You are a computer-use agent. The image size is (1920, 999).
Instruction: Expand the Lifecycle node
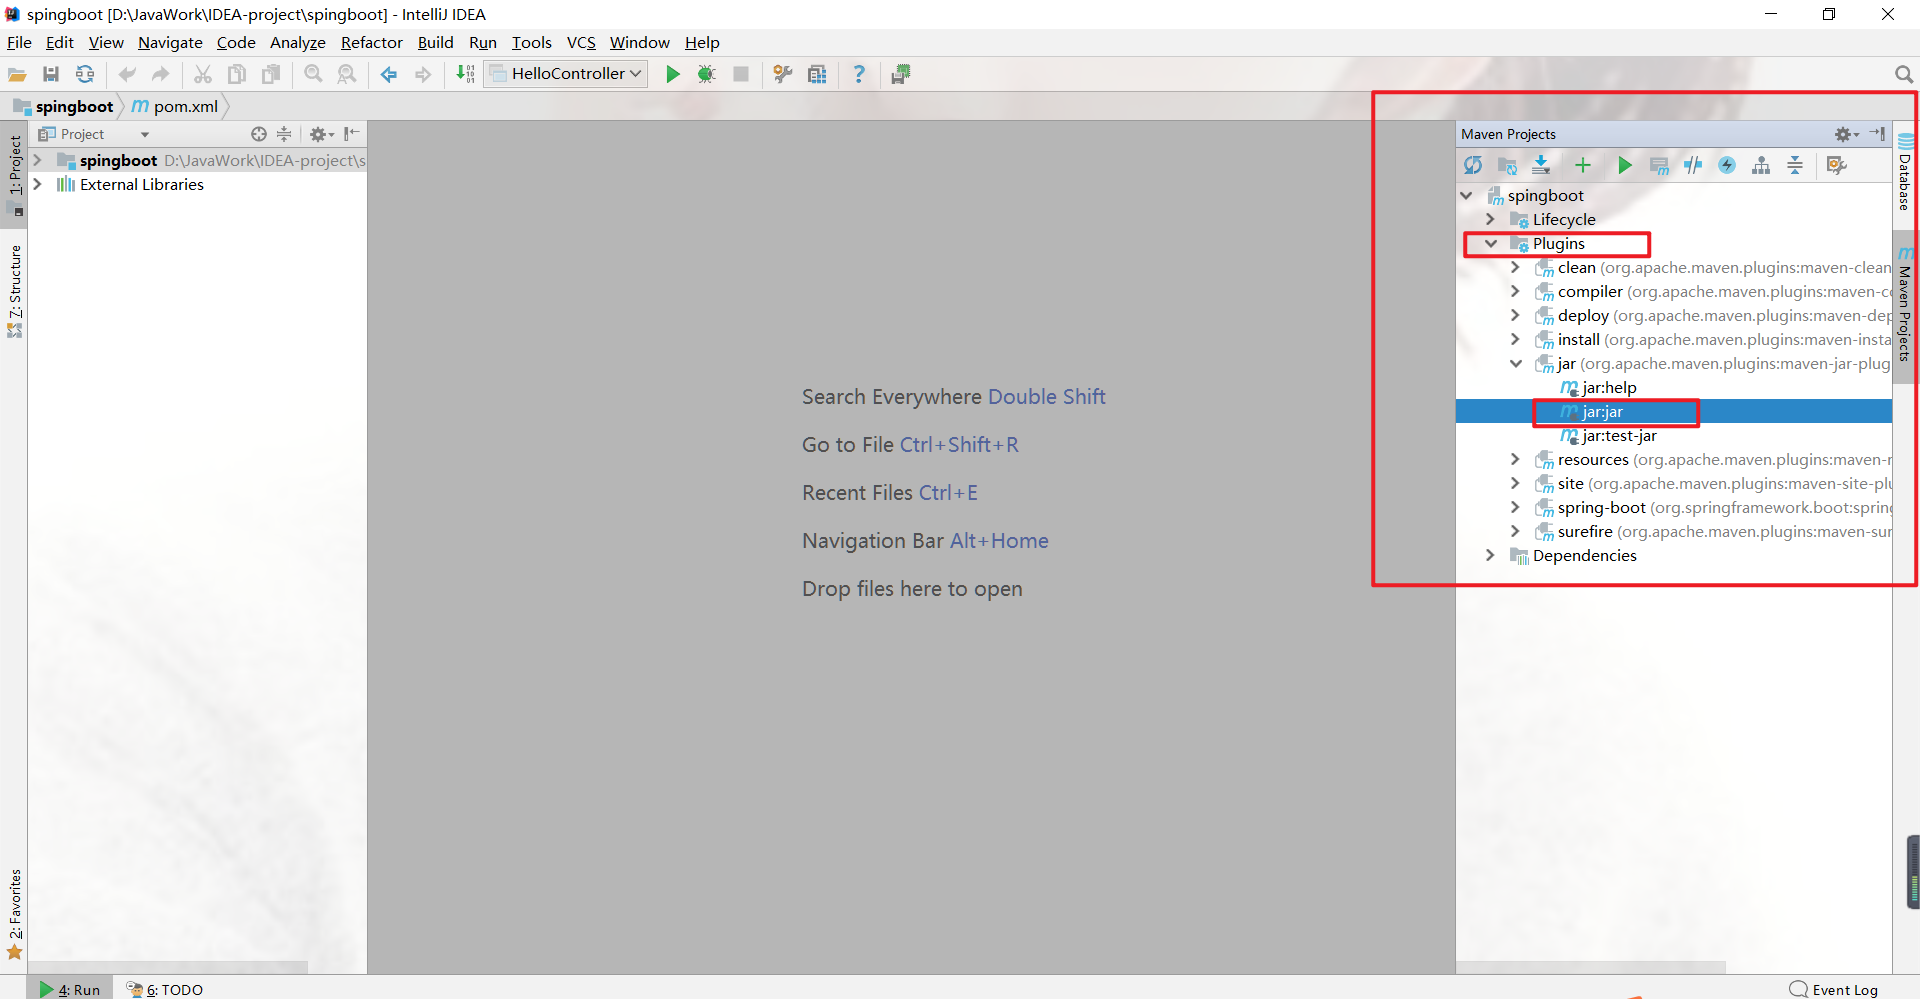tap(1491, 219)
